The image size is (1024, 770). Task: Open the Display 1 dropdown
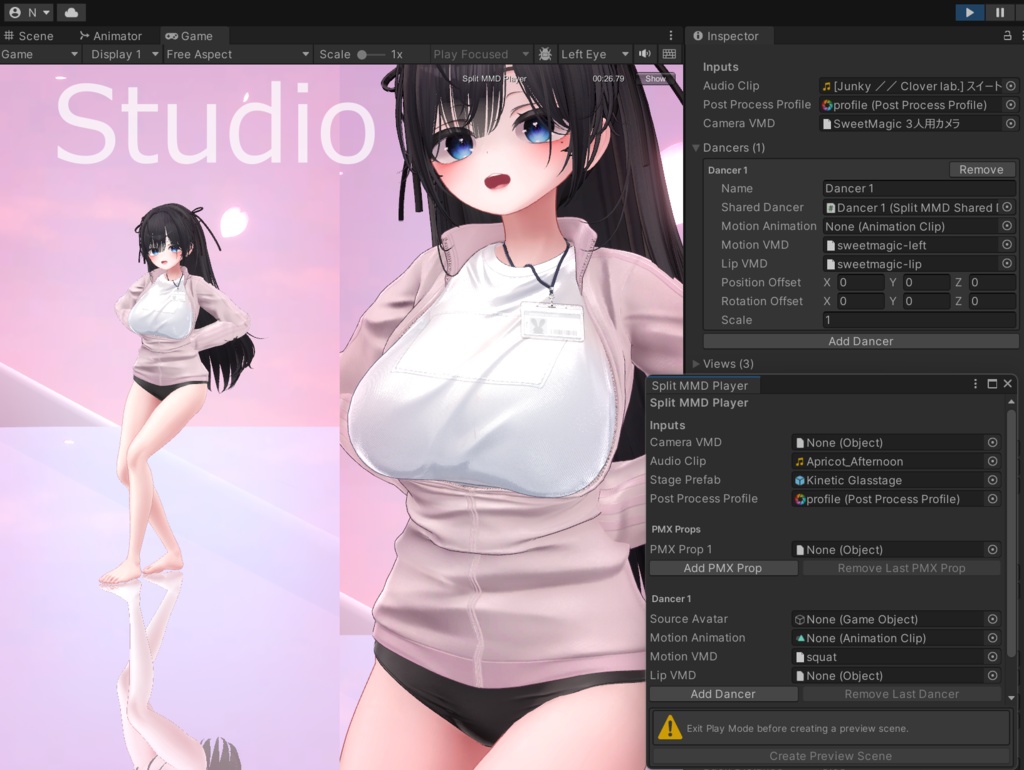tap(124, 54)
